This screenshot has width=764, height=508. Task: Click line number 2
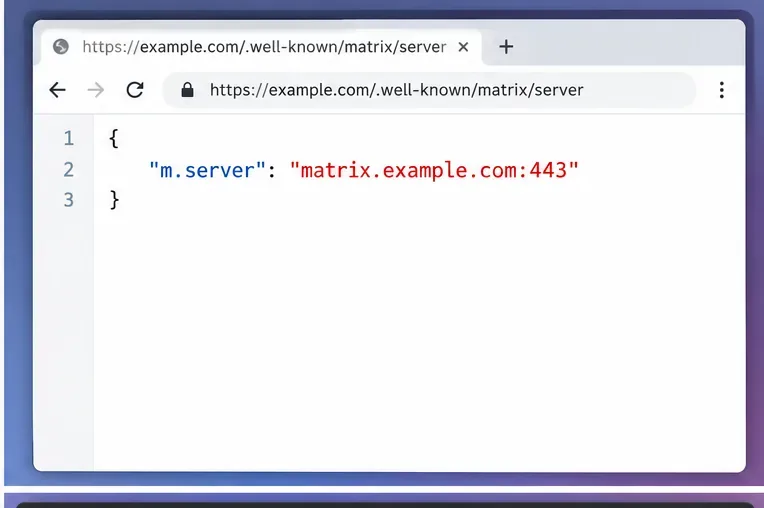(69, 169)
